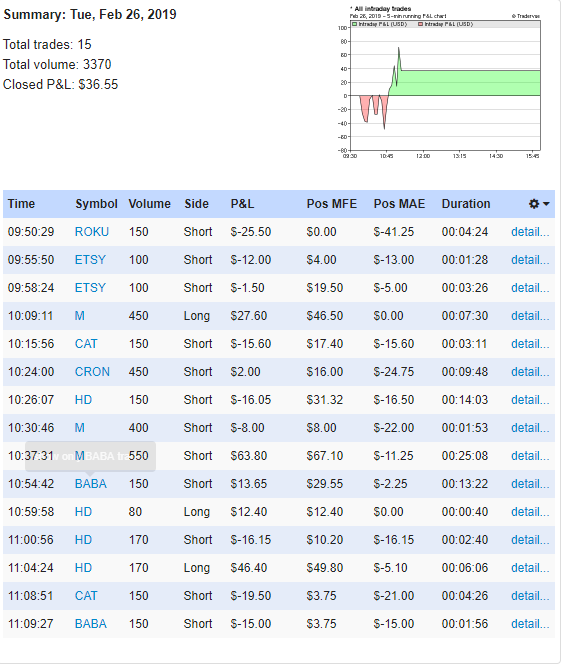Click the Summary: Tue, Feb 26, 2019 heading

(x=90, y=14)
